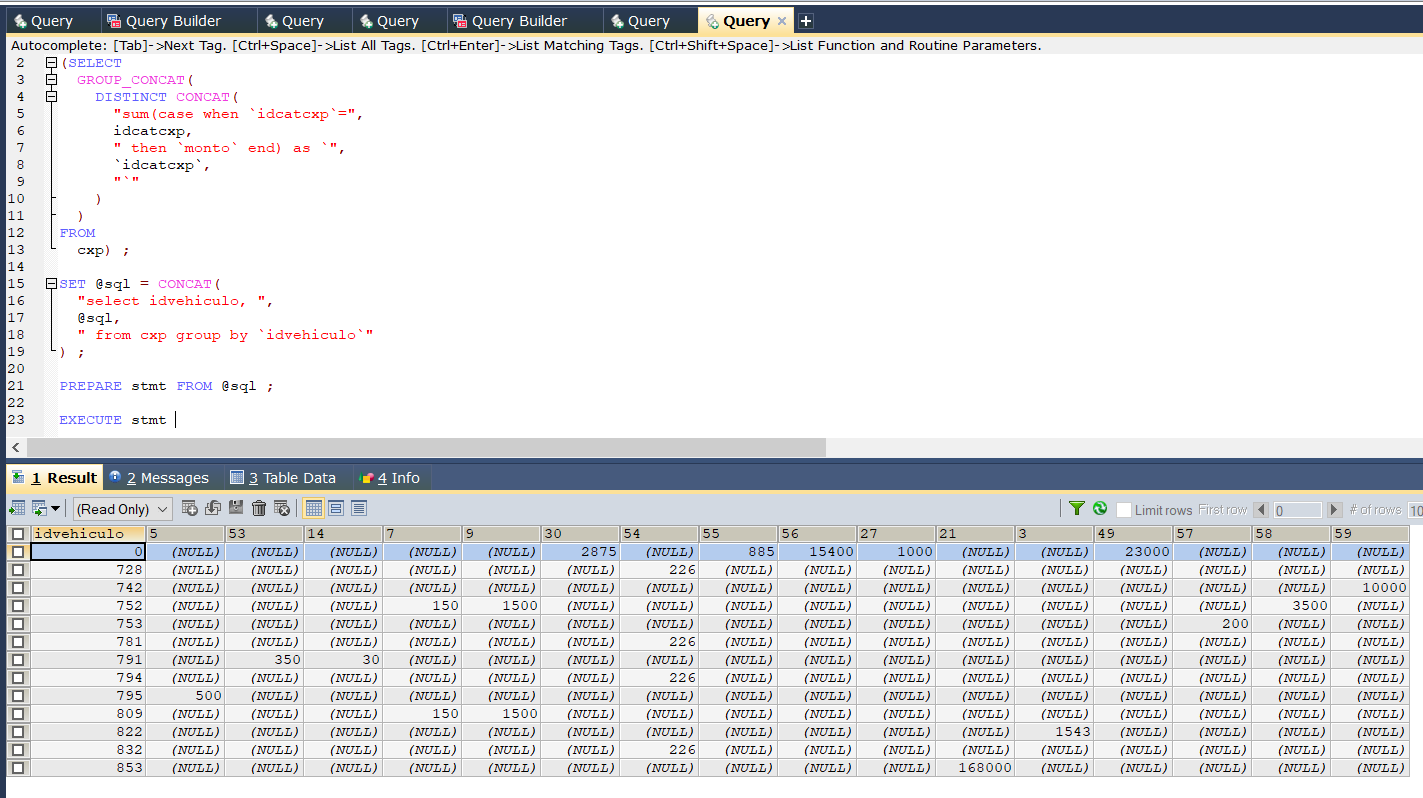Select the cell with value 2875
Viewport: 1423px width, 798px height.
pyautogui.click(x=580, y=552)
